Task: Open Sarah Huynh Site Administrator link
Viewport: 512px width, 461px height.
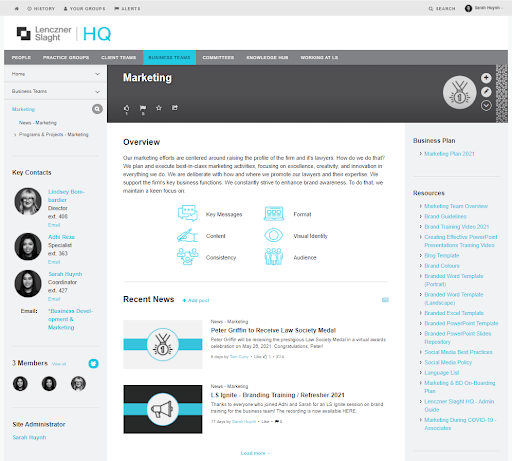Action: point(29,437)
